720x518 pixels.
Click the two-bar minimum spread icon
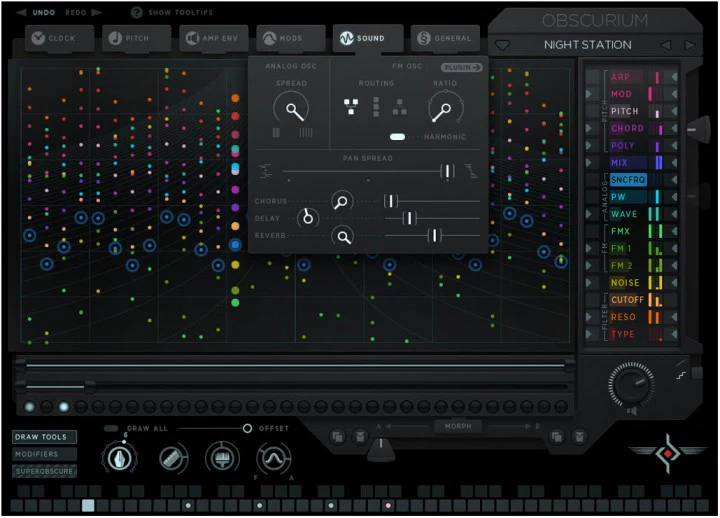[276, 133]
